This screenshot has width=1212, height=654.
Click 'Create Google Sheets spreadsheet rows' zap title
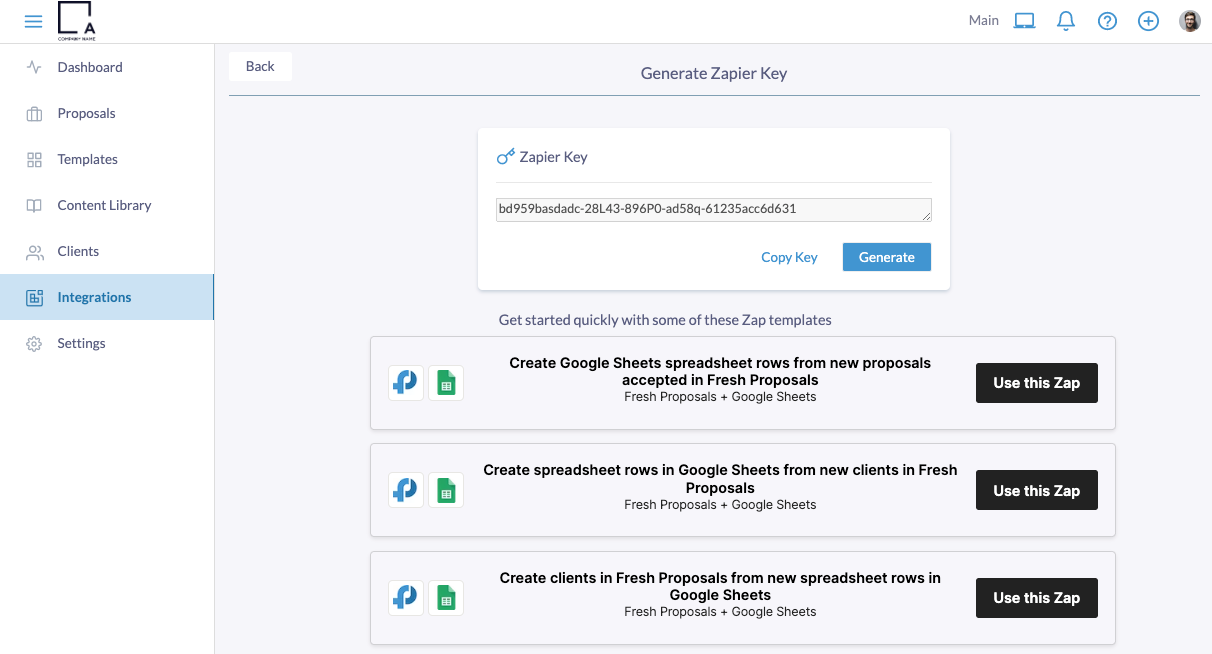(720, 371)
